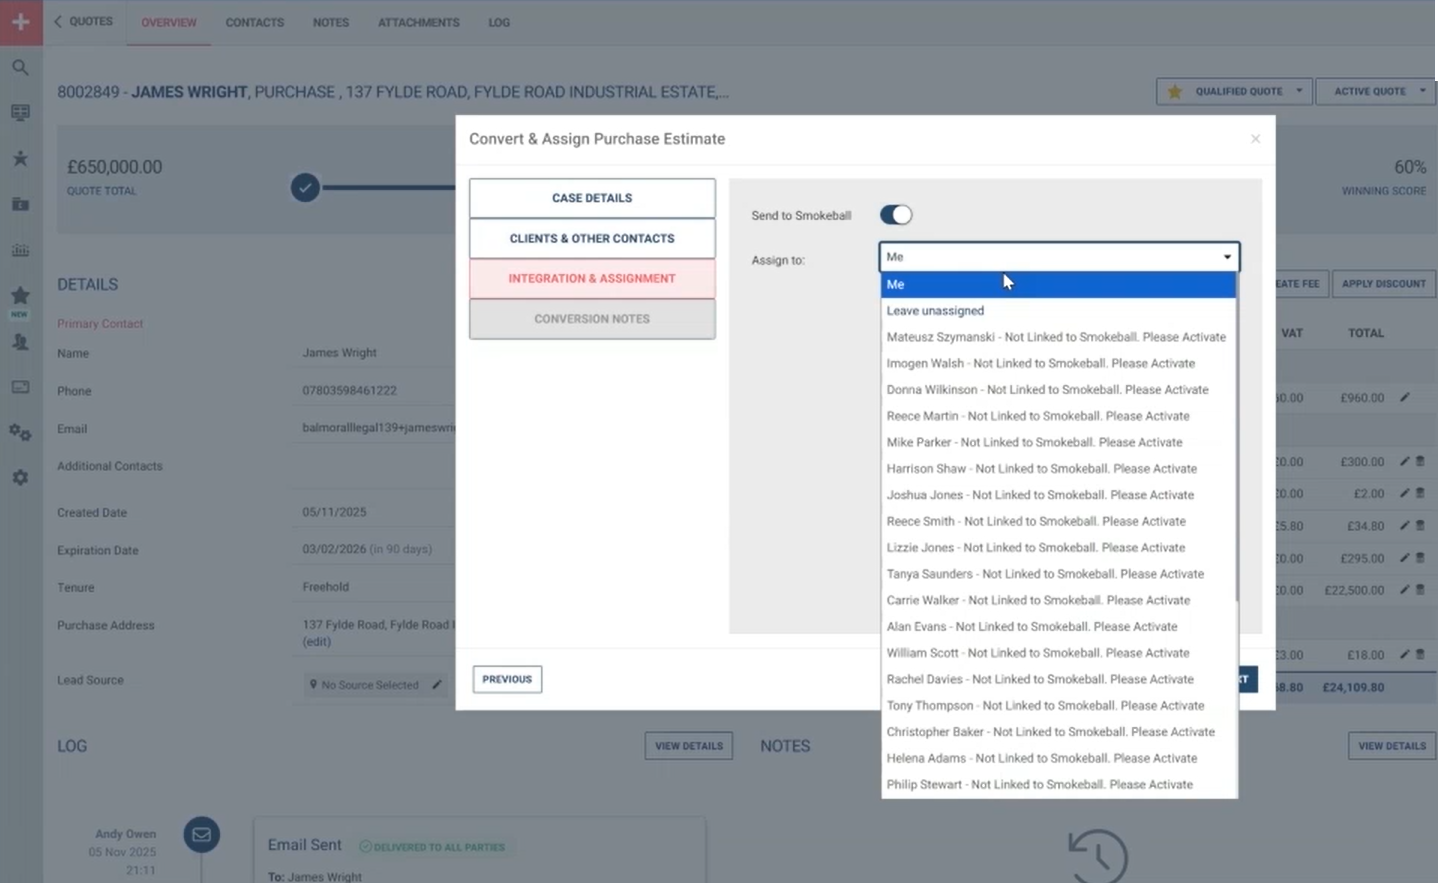Click the star icon on Qualified Quote
The width and height of the screenshot is (1438, 883).
1175,91
